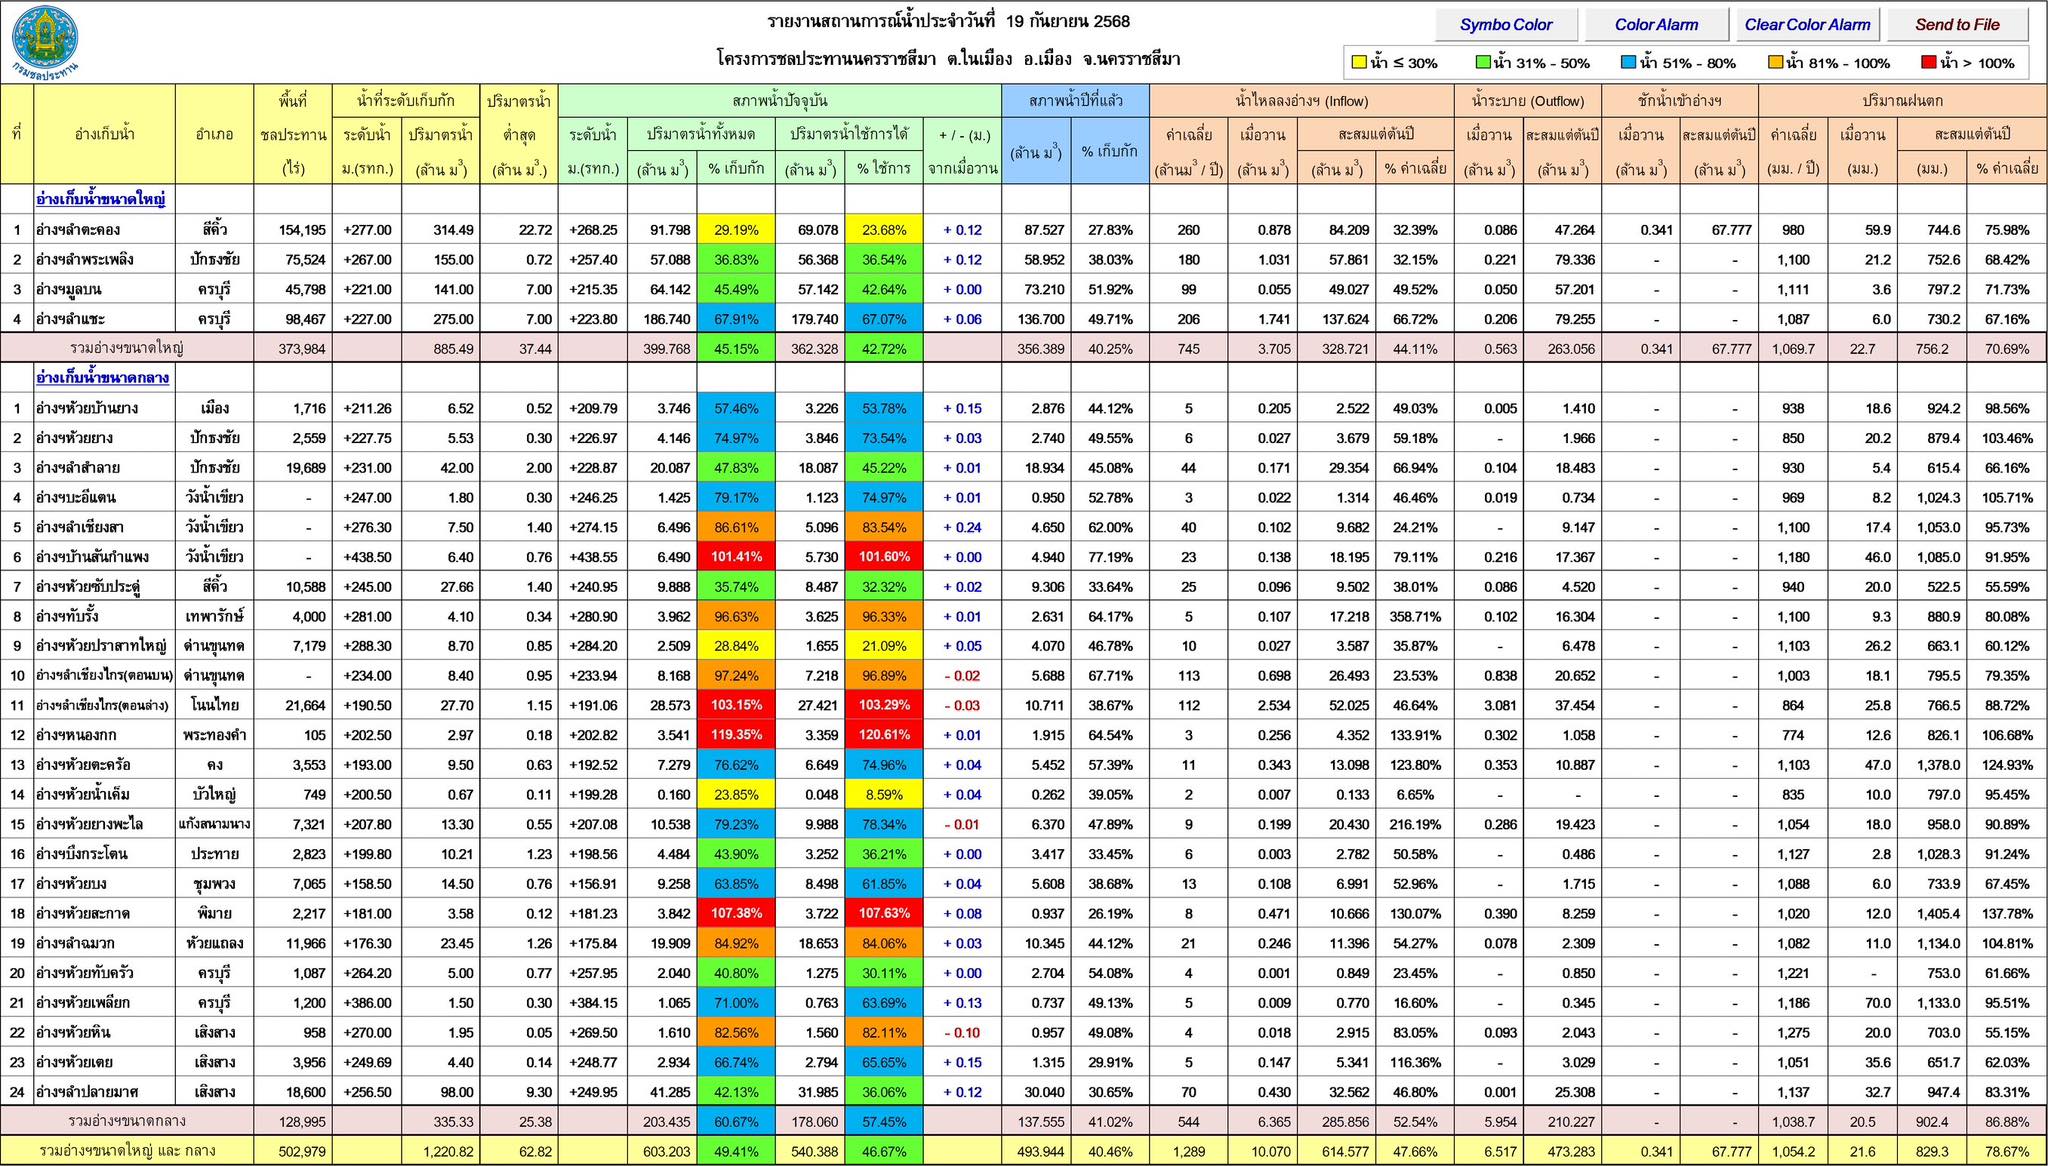Image resolution: width=2048 pixels, height=1166 pixels.
Task: Open the medium reservoirs section link
Action: coord(102,378)
